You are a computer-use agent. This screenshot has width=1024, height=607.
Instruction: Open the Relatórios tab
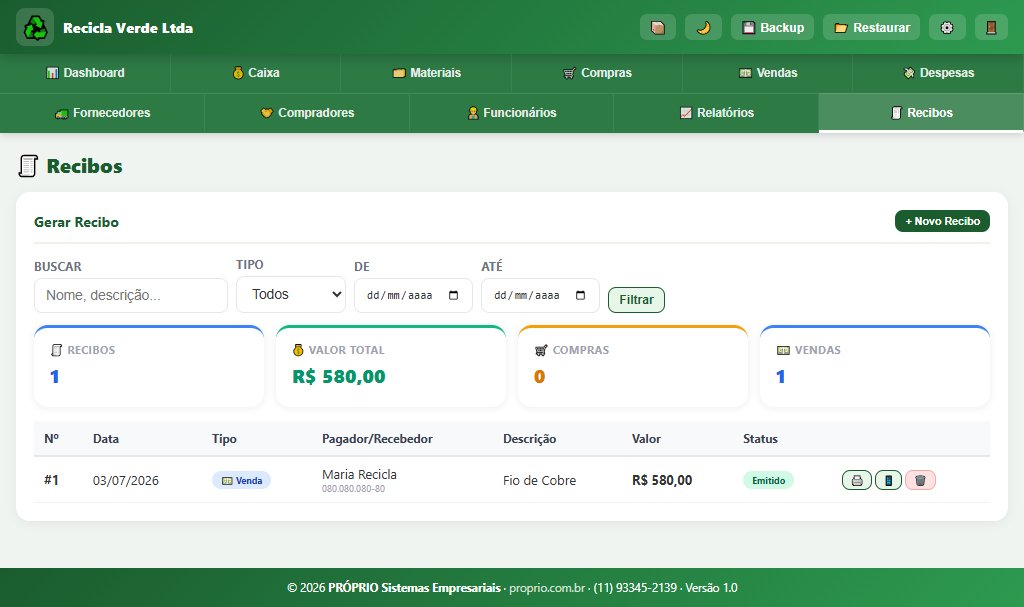coord(716,113)
